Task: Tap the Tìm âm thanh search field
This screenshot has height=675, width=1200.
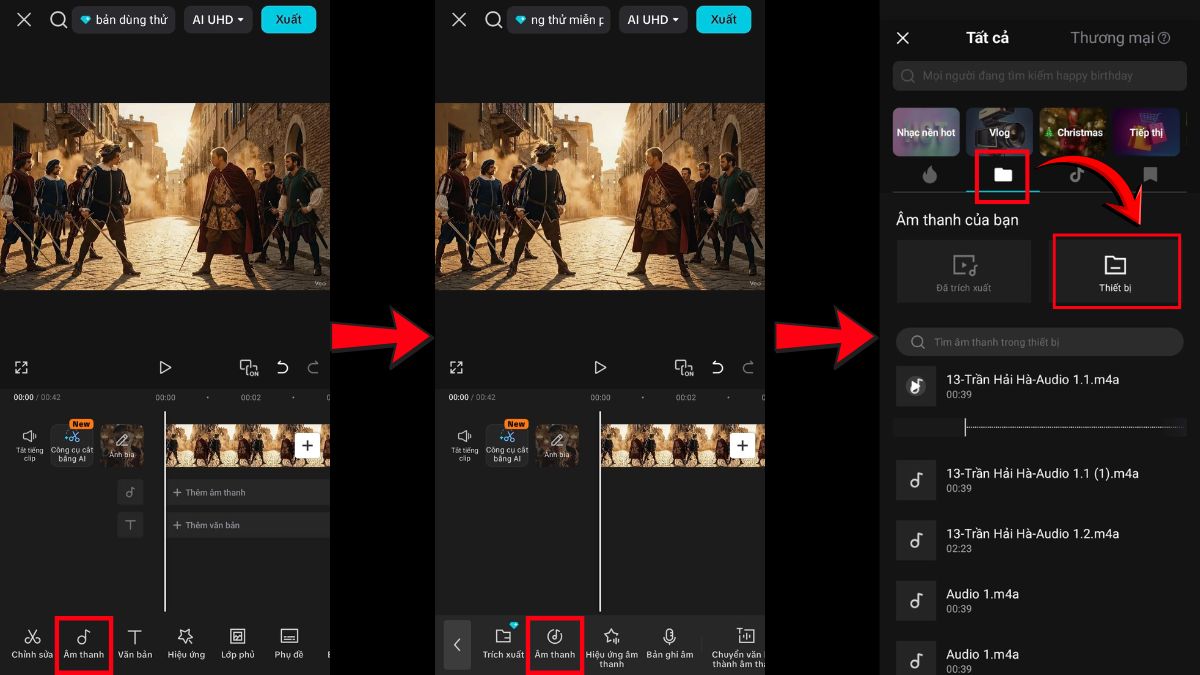Action: click(x=1040, y=342)
